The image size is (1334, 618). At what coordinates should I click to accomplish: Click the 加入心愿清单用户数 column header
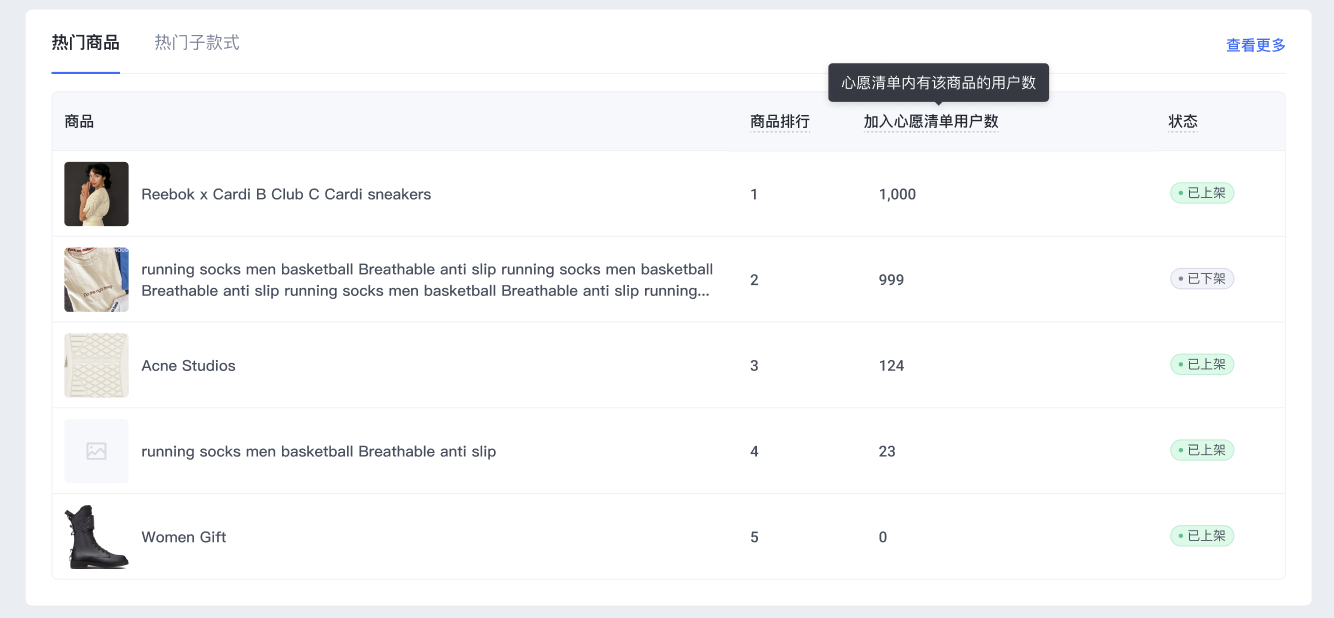(x=930, y=122)
